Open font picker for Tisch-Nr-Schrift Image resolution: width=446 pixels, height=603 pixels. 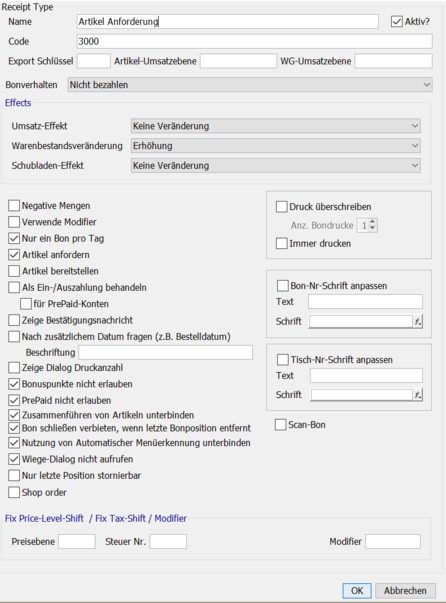[418, 395]
